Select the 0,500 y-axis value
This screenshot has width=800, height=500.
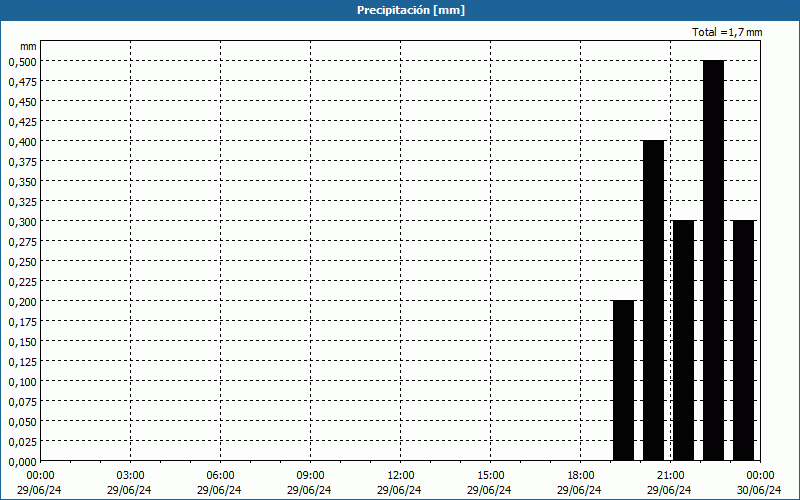pos(22,61)
